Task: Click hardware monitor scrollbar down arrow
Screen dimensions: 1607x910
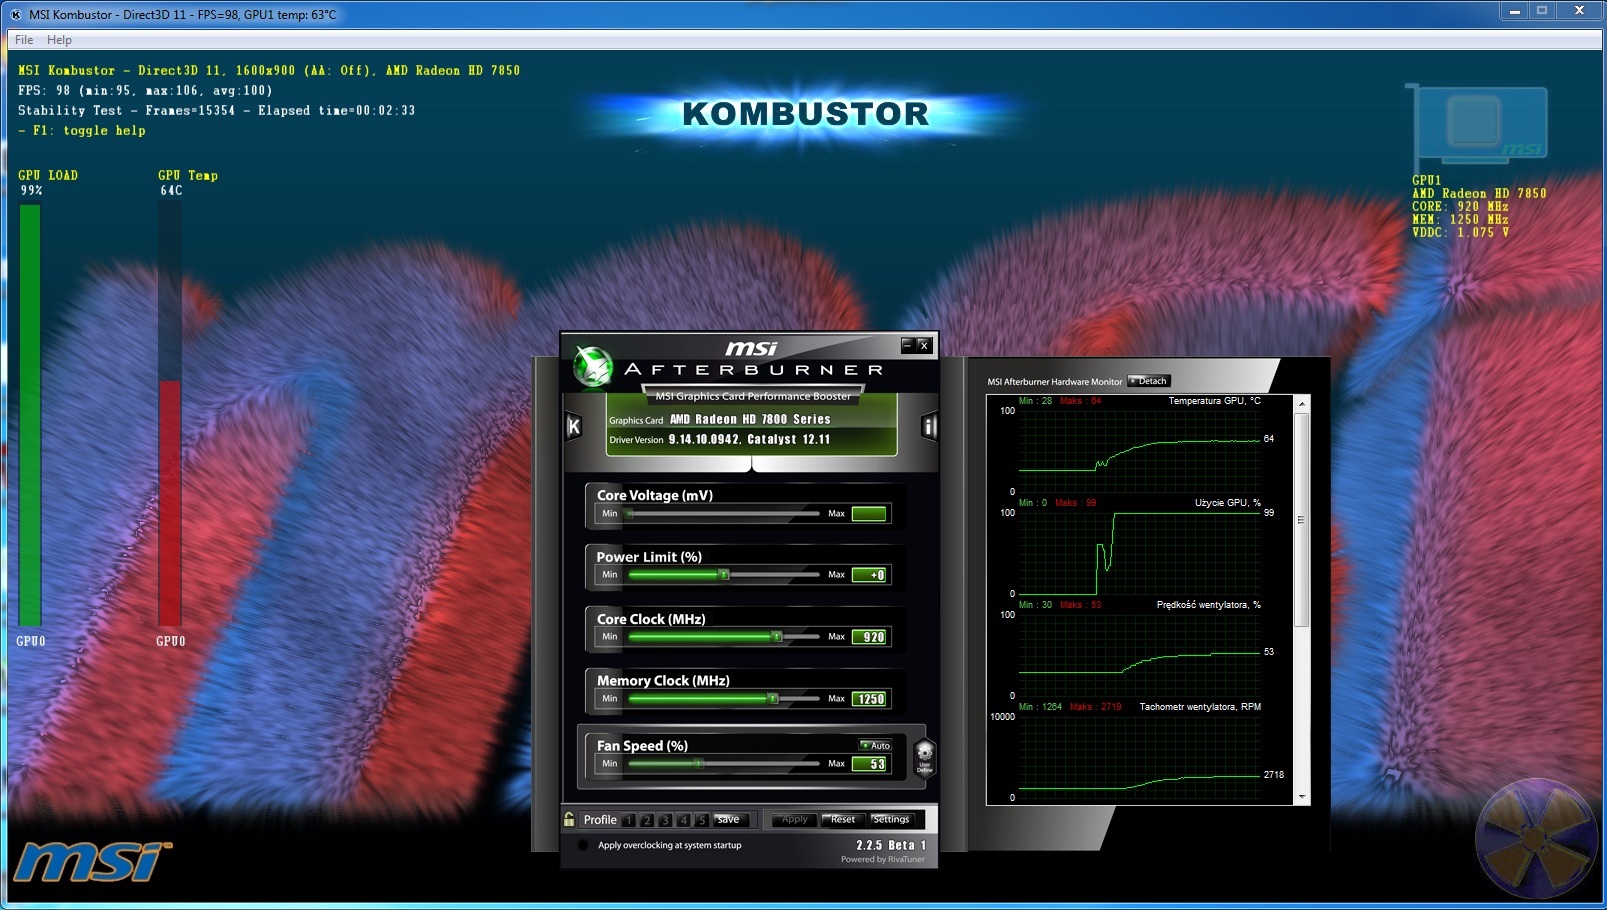Action: coord(1302,797)
